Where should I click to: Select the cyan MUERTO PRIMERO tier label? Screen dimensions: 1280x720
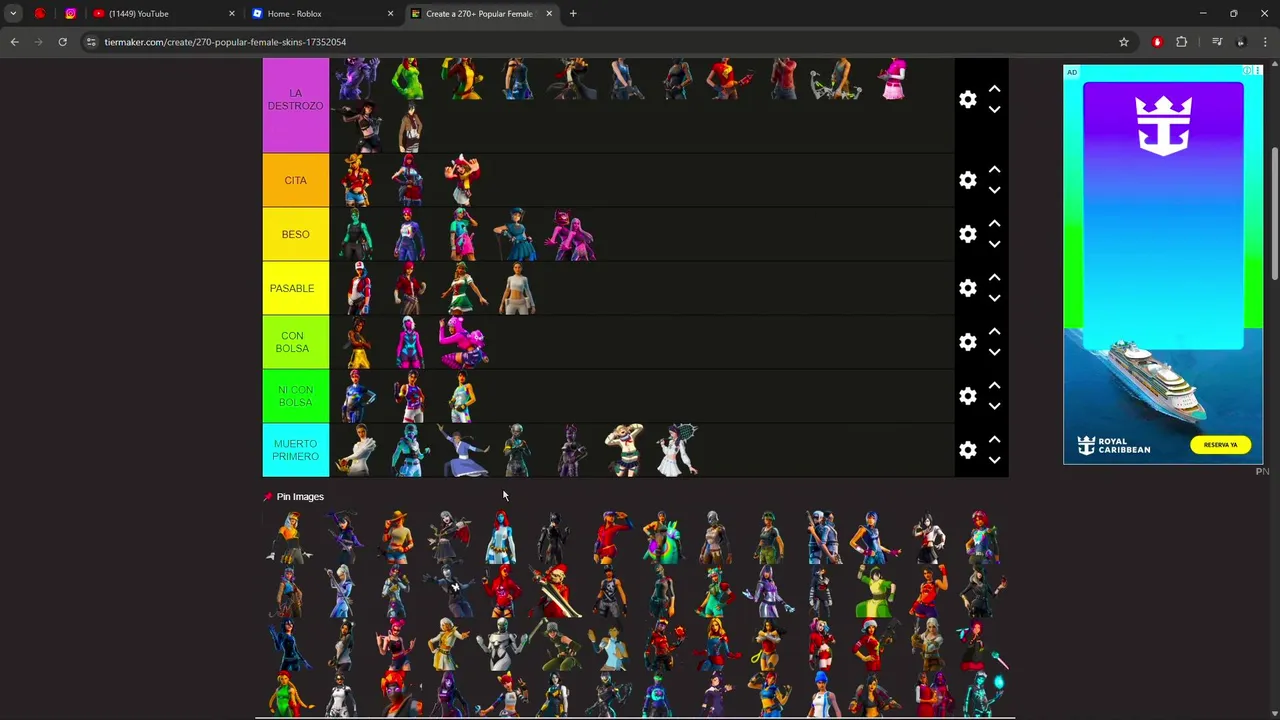pyautogui.click(x=295, y=450)
